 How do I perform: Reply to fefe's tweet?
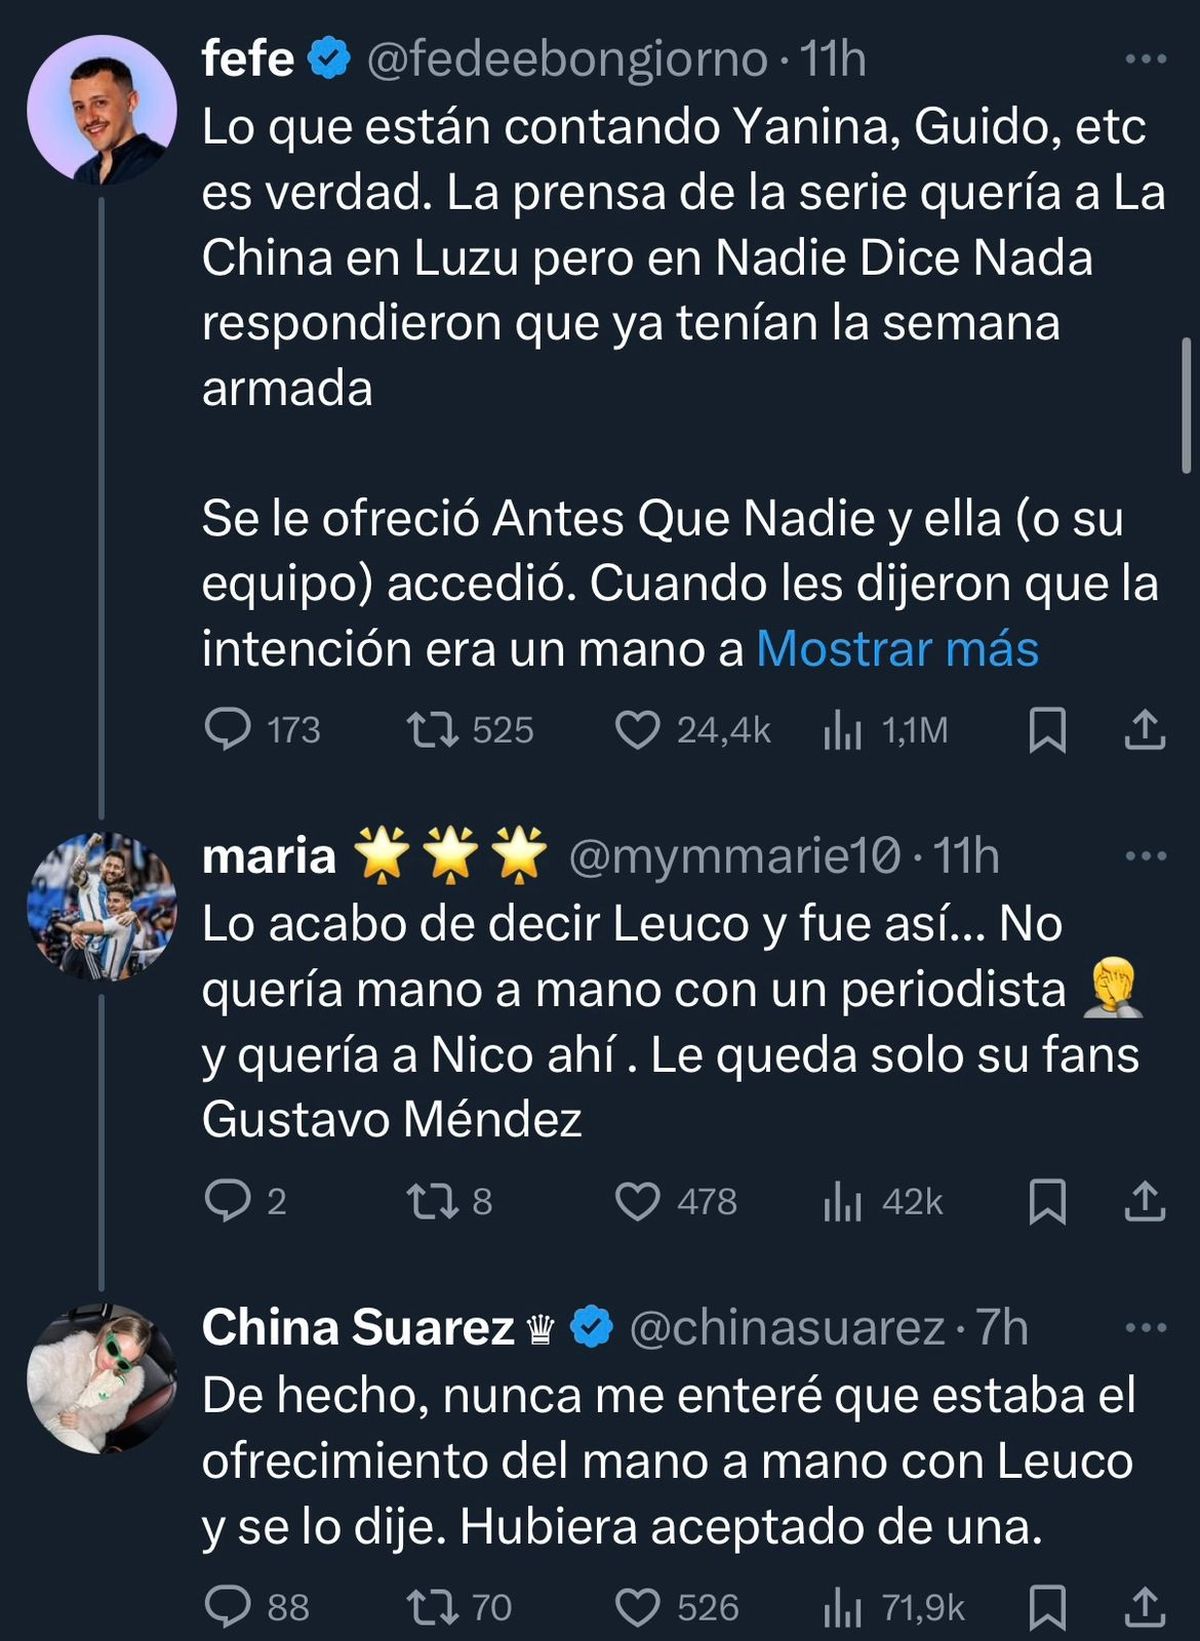click(x=228, y=730)
